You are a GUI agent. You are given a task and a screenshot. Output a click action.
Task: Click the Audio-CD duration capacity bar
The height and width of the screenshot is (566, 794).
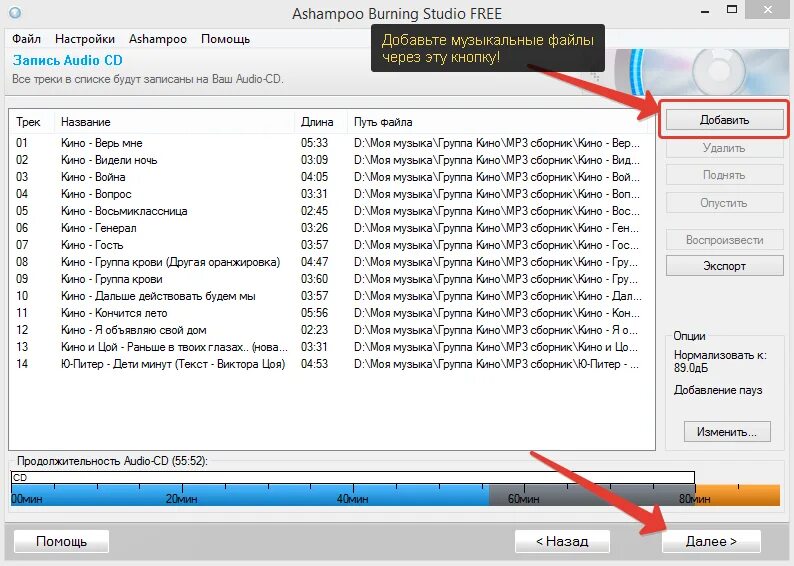click(x=395, y=489)
